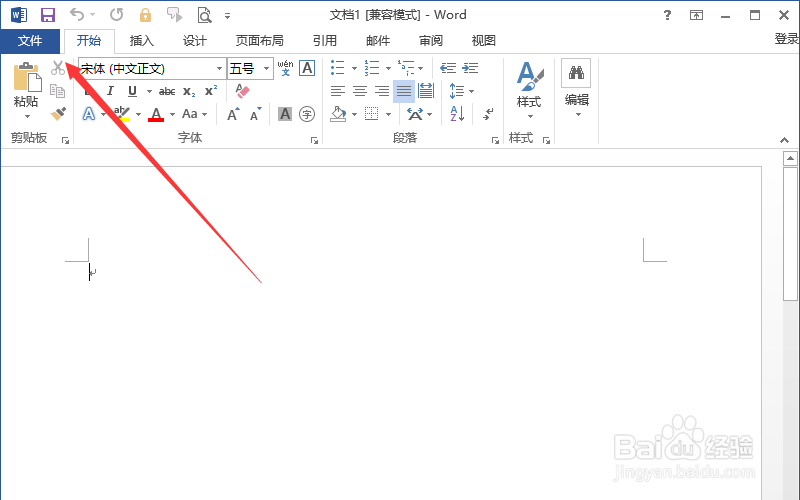
Task: Switch to the 引用 References tab
Action: pos(324,41)
